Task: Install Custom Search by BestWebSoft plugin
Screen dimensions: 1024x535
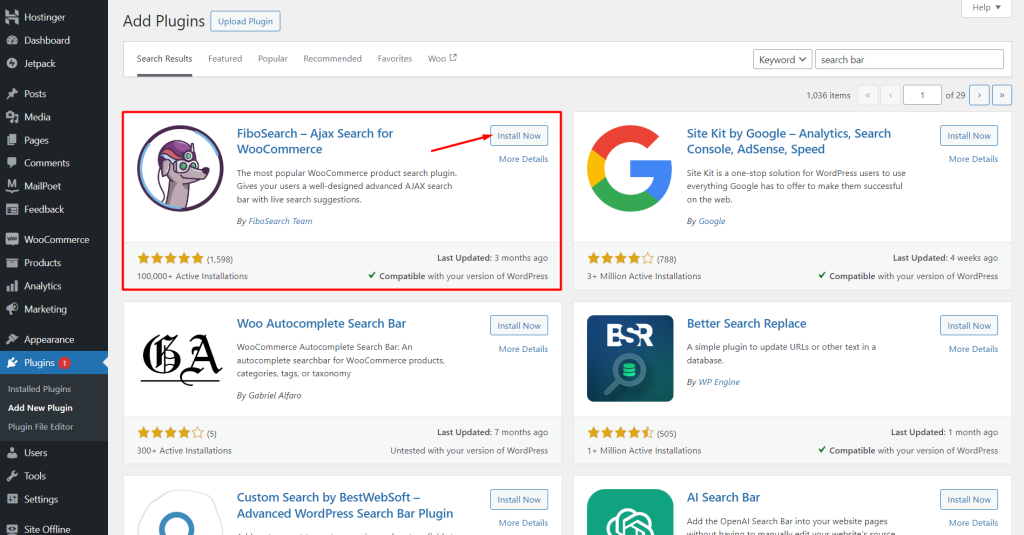Action: 519,500
